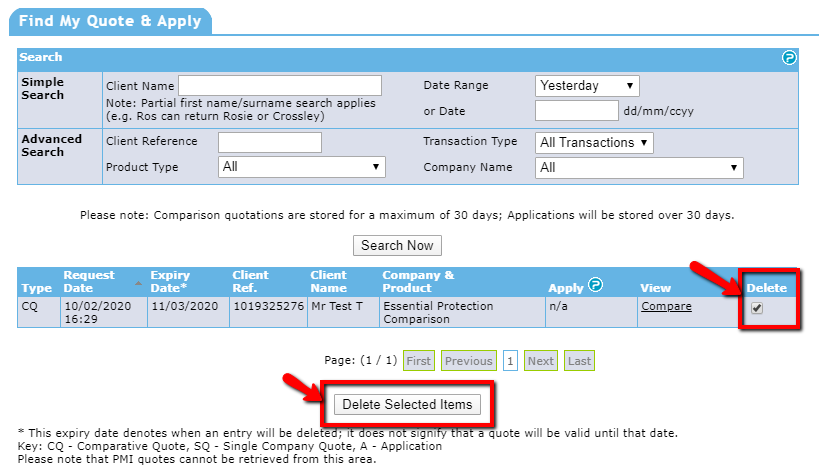
Task: Focus the Client Name text field
Action: coord(280,86)
